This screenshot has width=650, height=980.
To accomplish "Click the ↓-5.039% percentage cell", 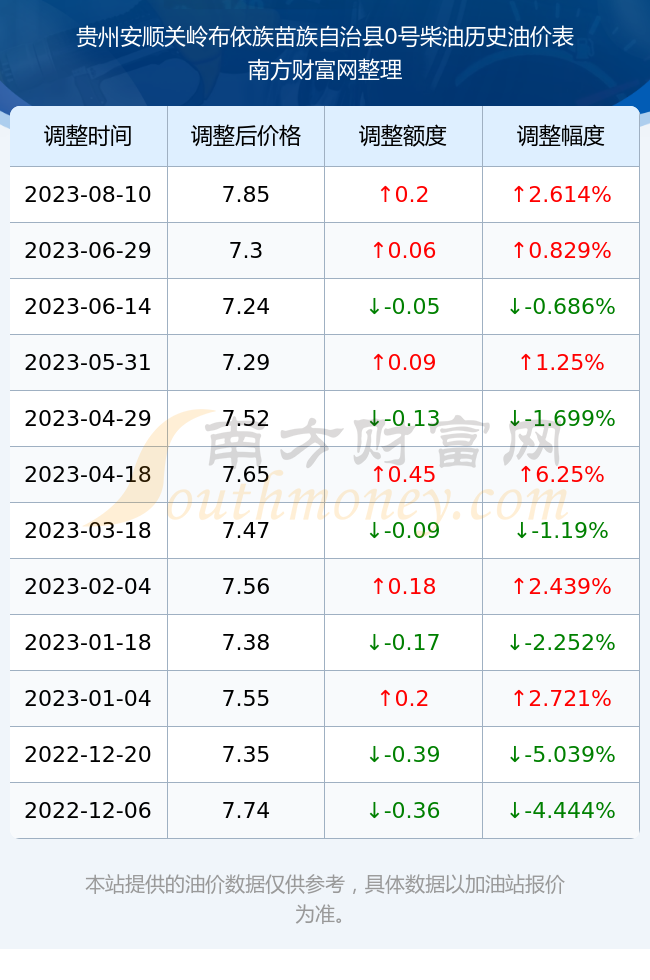I will tap(561, 754).
